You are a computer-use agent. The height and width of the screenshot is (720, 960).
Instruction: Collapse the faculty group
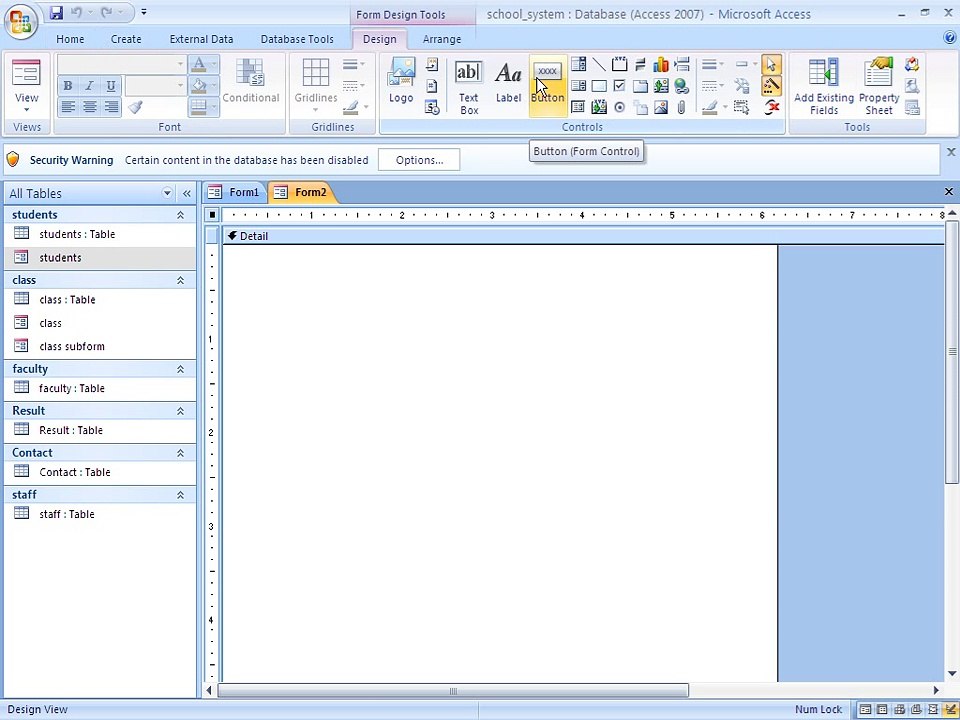(181, 369)
